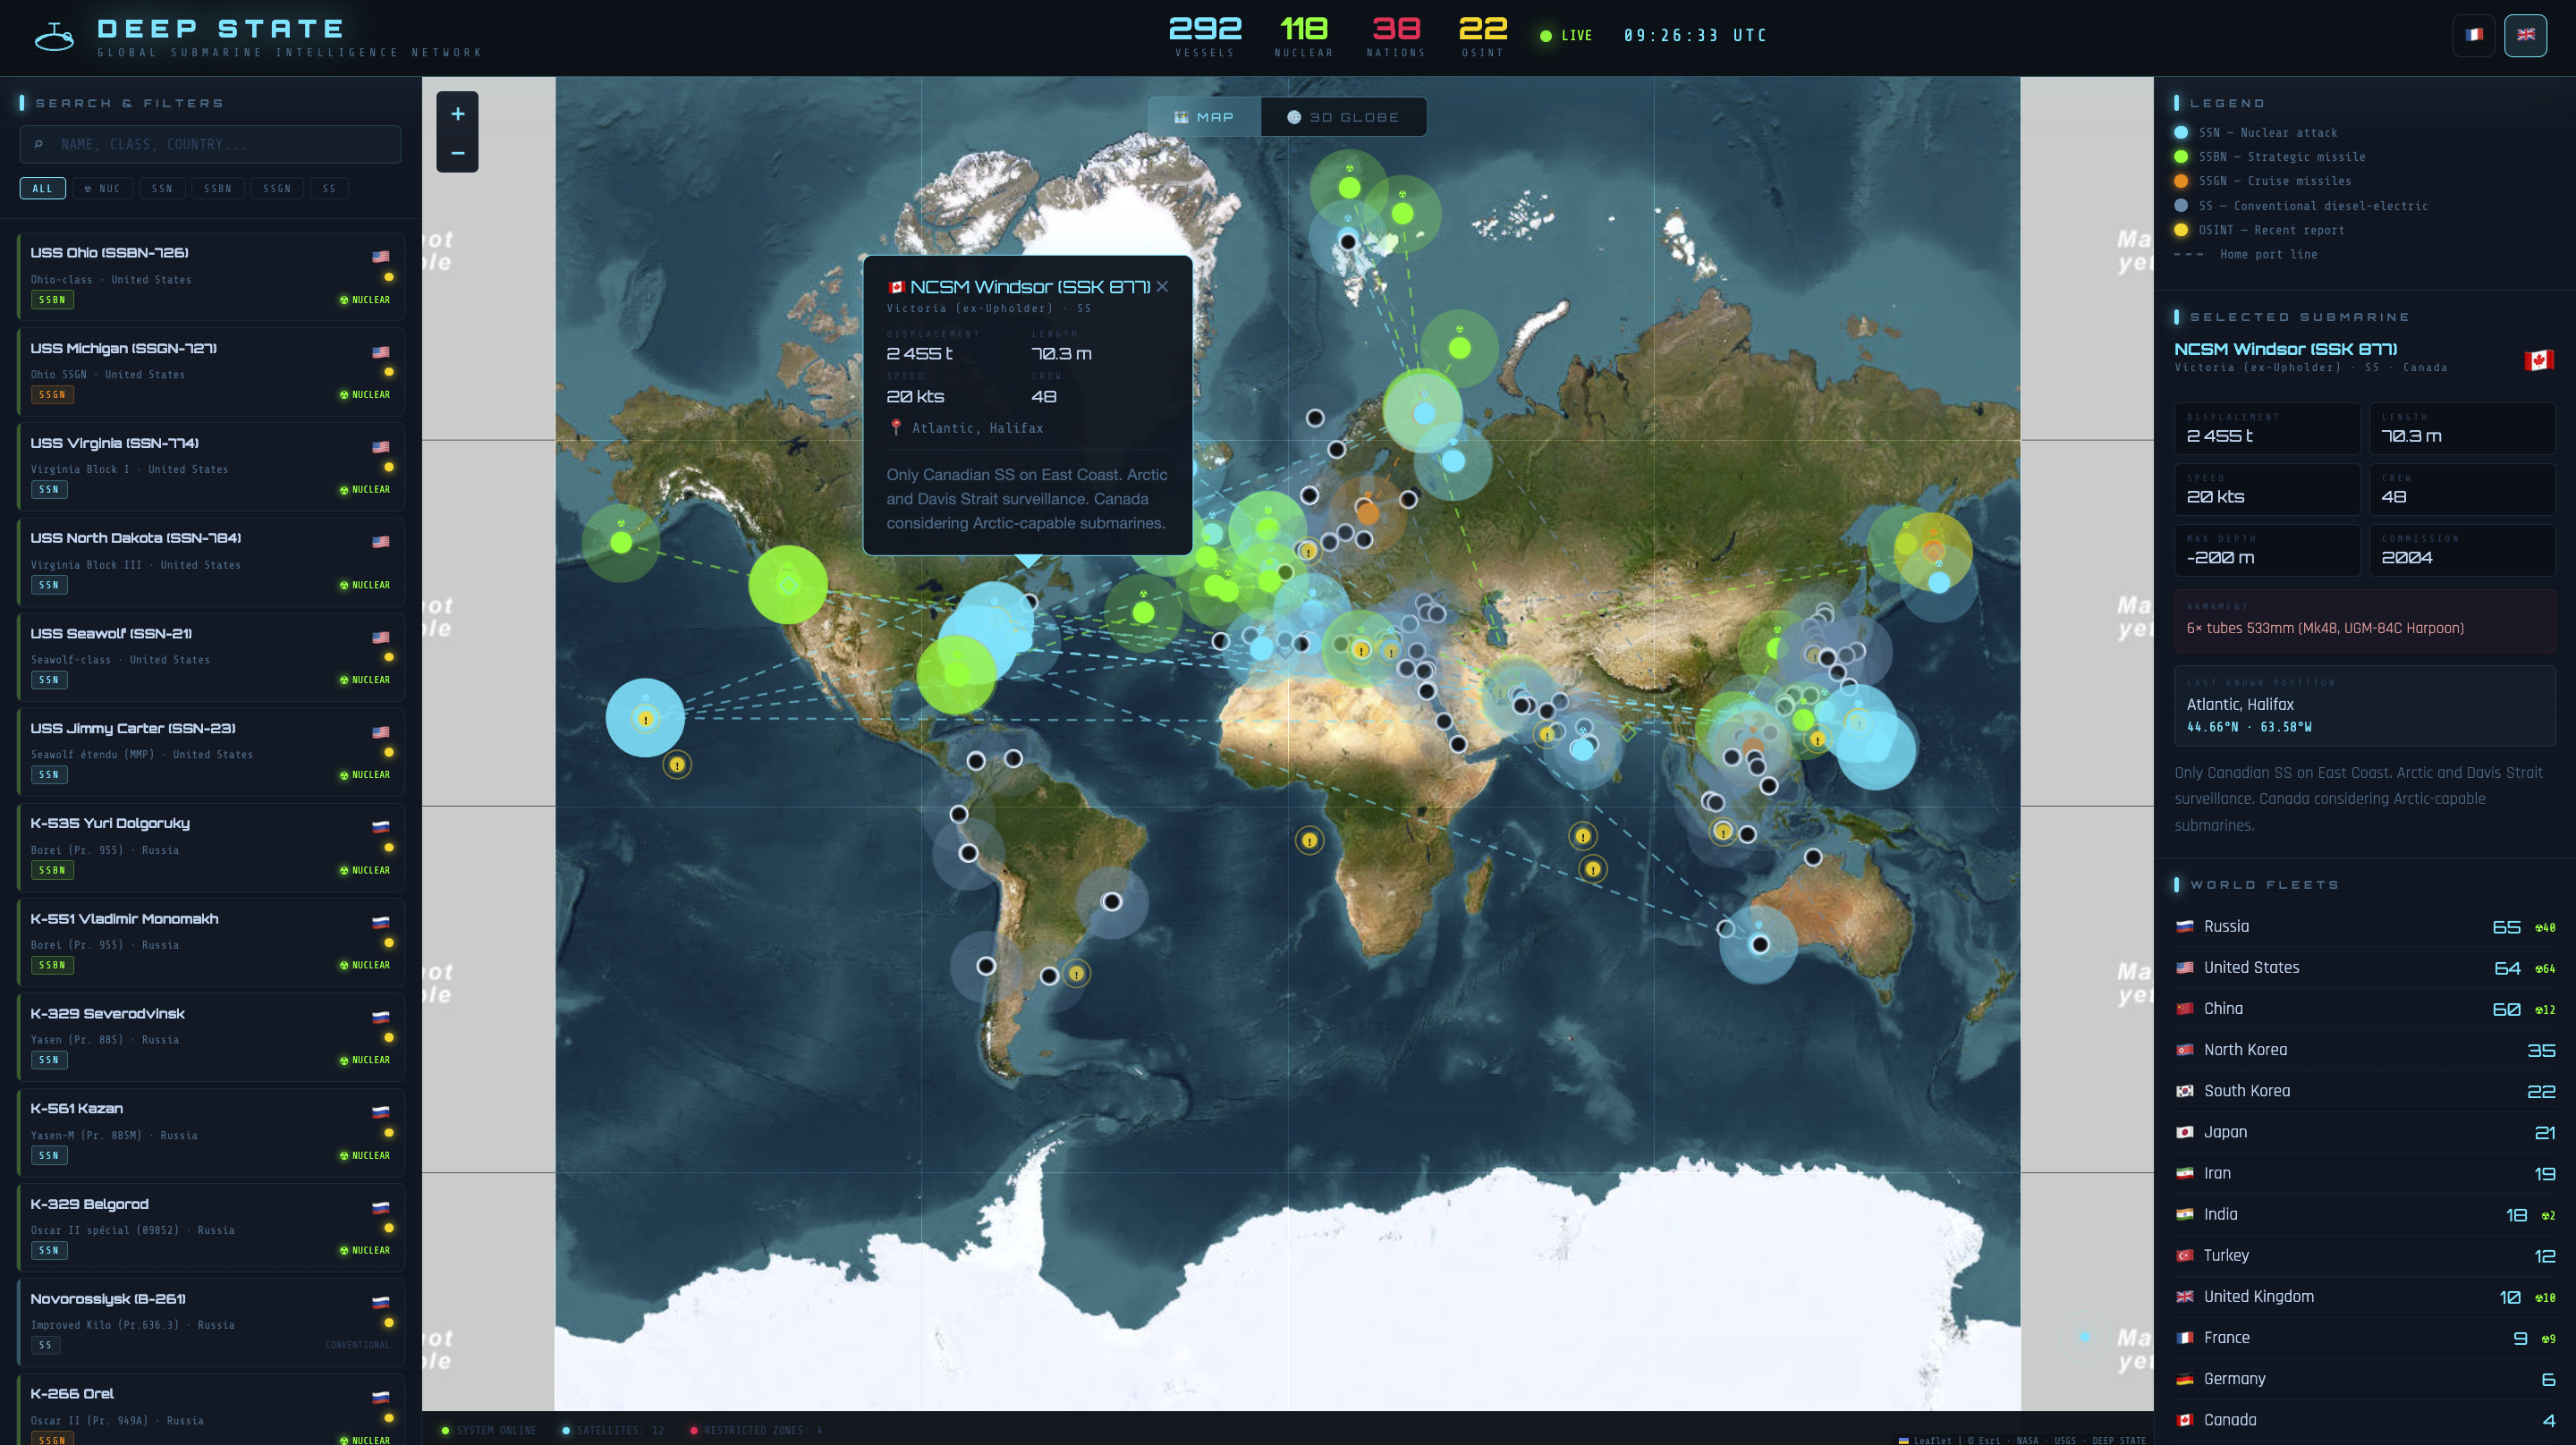Toggle the SSGN filter chip
Image resolution: width=2576 pixels, height=1445 pixels.
click(x=277, y=188)
